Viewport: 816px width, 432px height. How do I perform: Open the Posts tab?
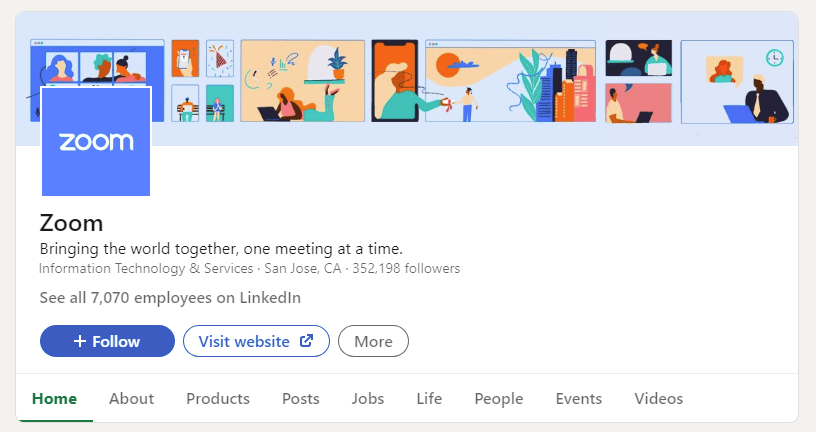[301, 399]
